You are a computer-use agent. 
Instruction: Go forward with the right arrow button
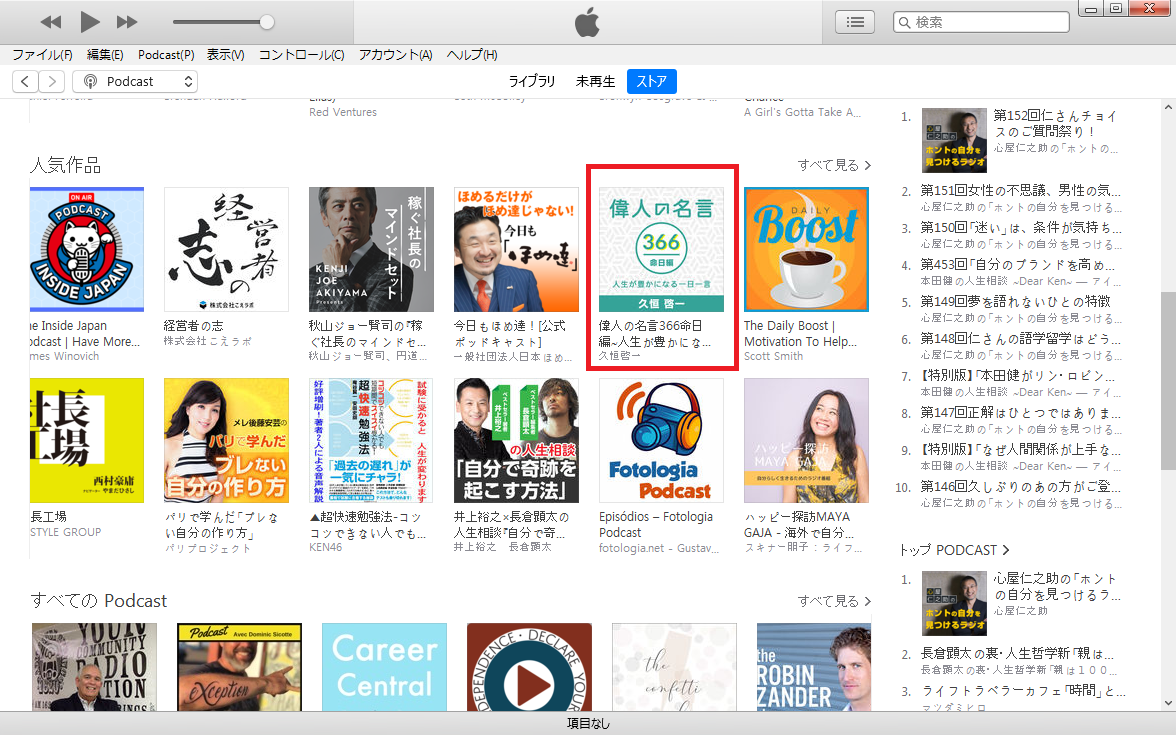[51, 81]
